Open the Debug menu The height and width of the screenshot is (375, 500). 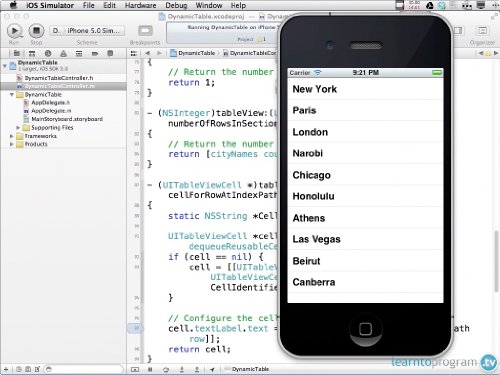(176, 5)
